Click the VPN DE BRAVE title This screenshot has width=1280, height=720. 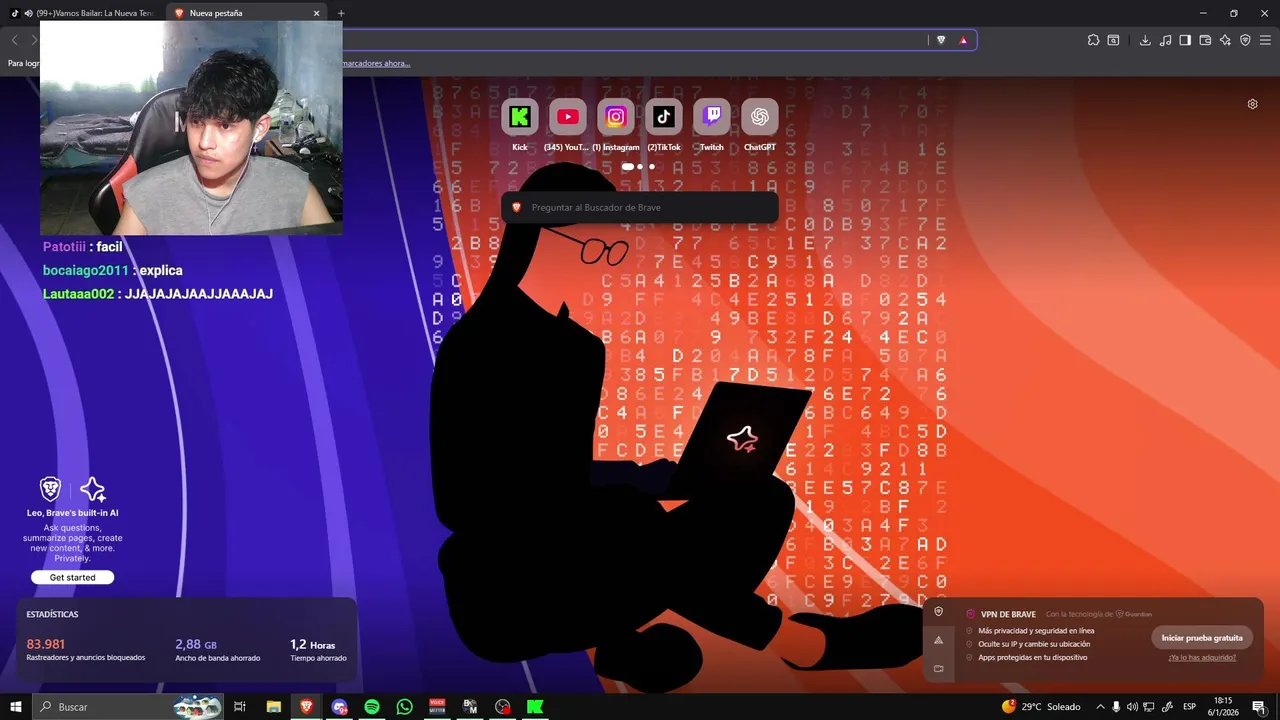click(1008, 614)
